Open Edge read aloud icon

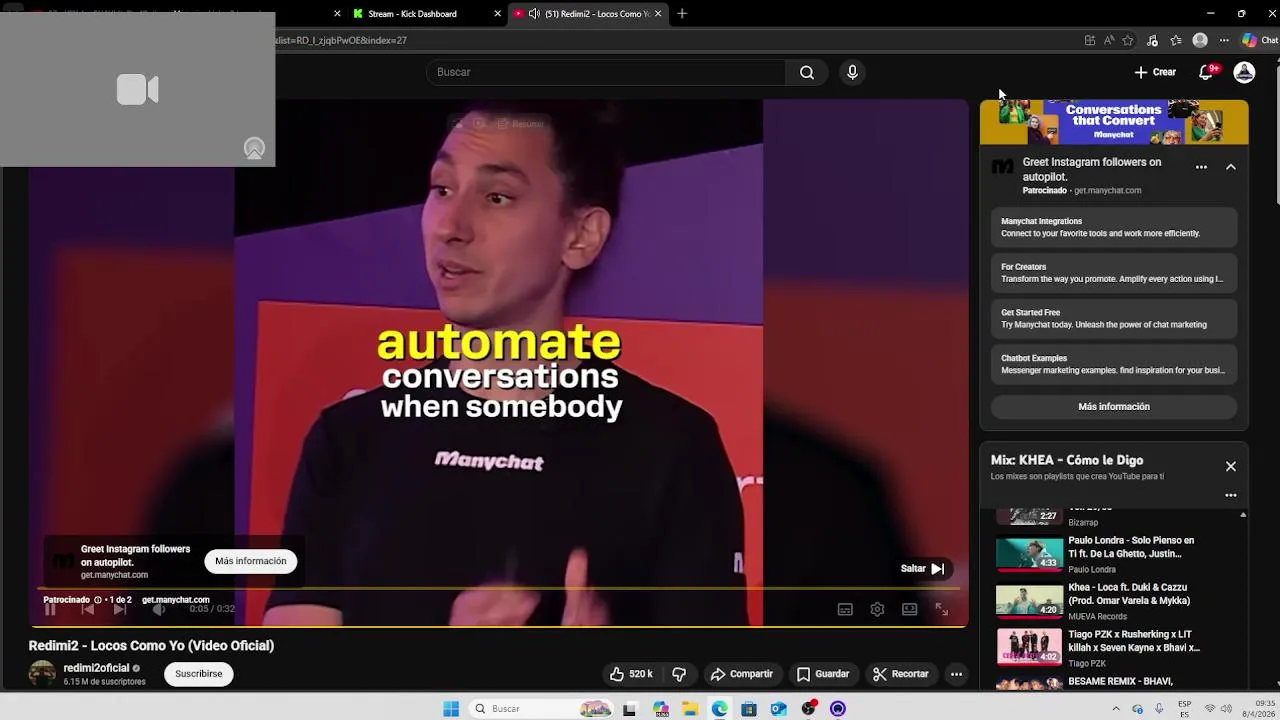[x=1109, y=40]
